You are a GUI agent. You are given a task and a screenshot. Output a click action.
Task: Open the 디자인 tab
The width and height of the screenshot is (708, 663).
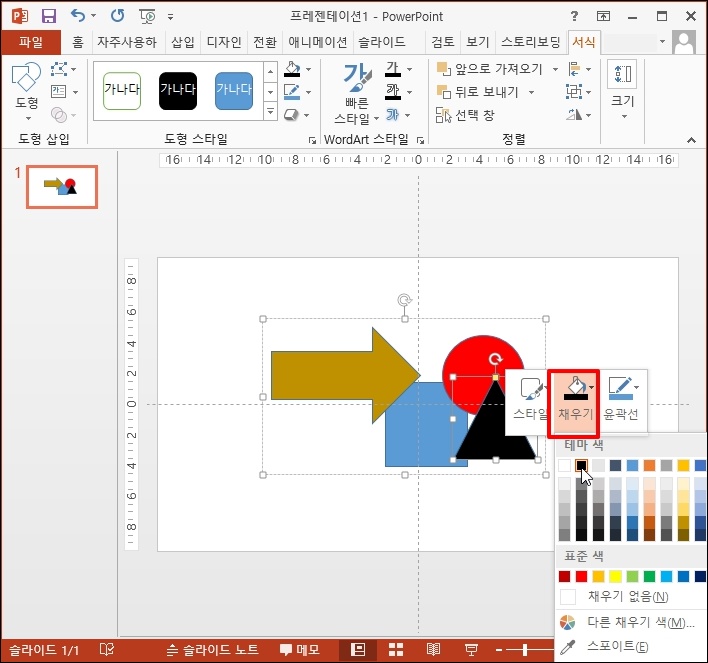pos(224,42)
